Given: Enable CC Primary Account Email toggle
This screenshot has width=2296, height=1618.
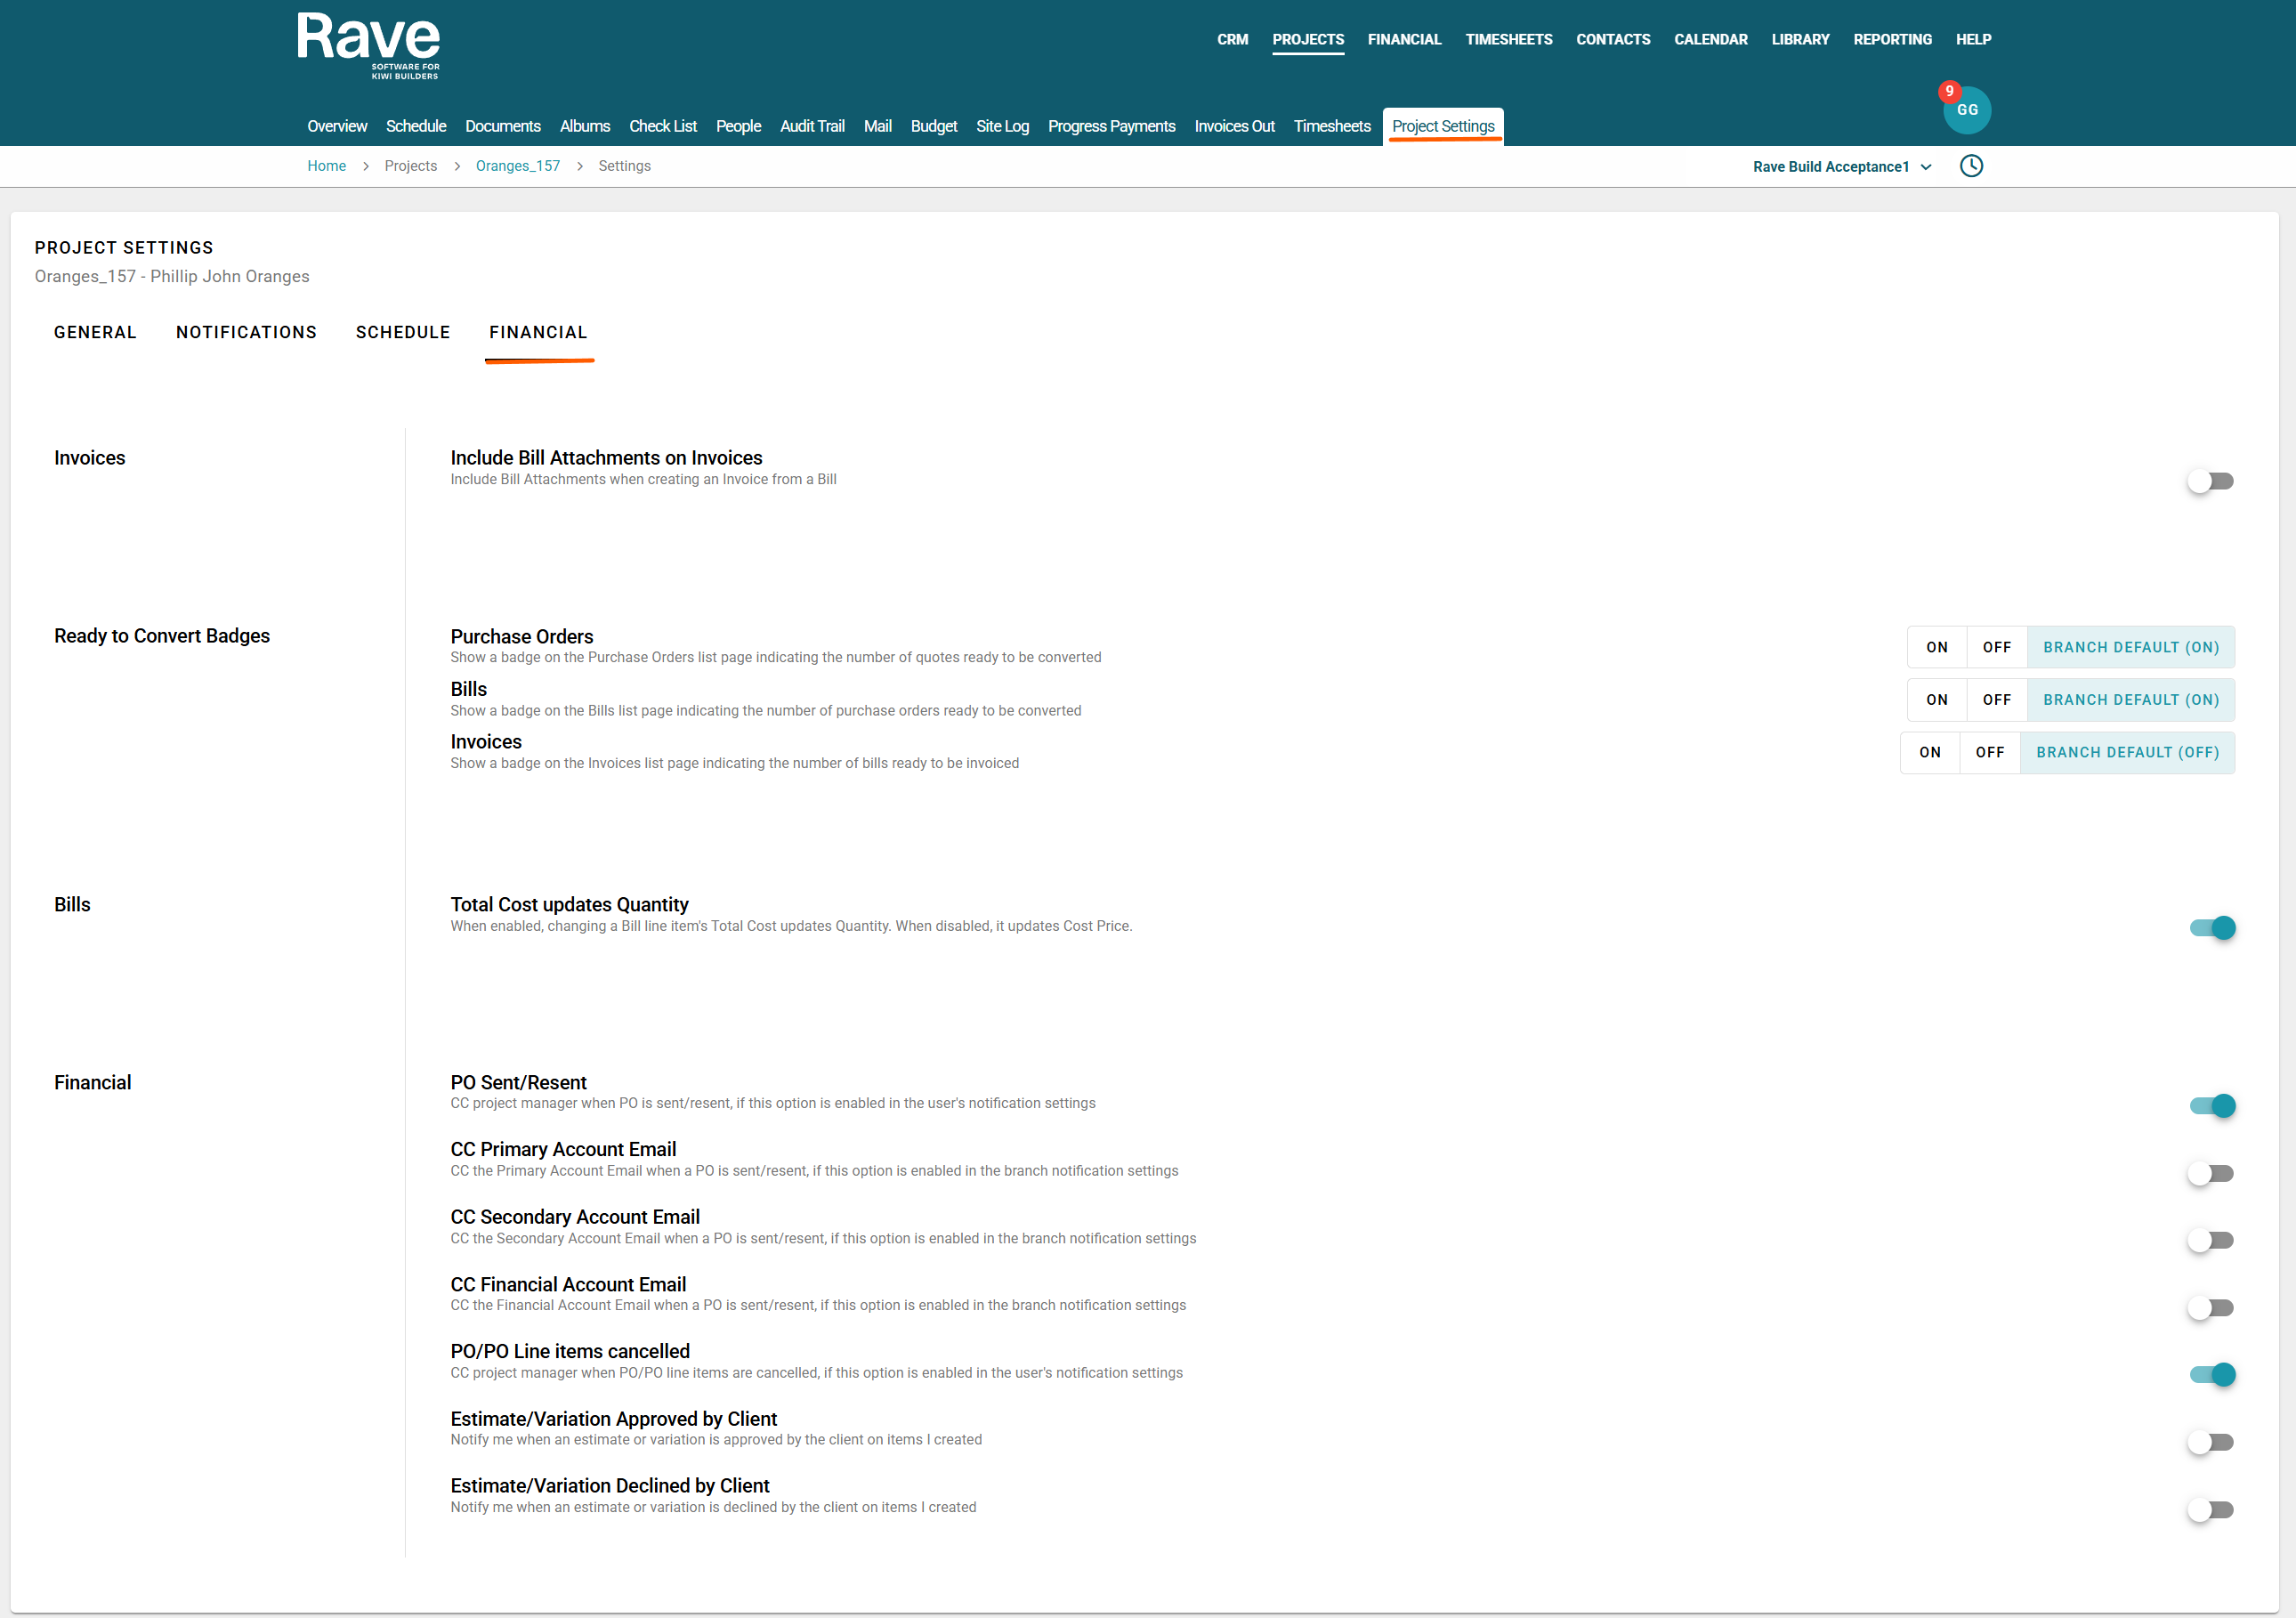Looking at the screenshot, I should pyautogui.click(x=2210, y=1173).
